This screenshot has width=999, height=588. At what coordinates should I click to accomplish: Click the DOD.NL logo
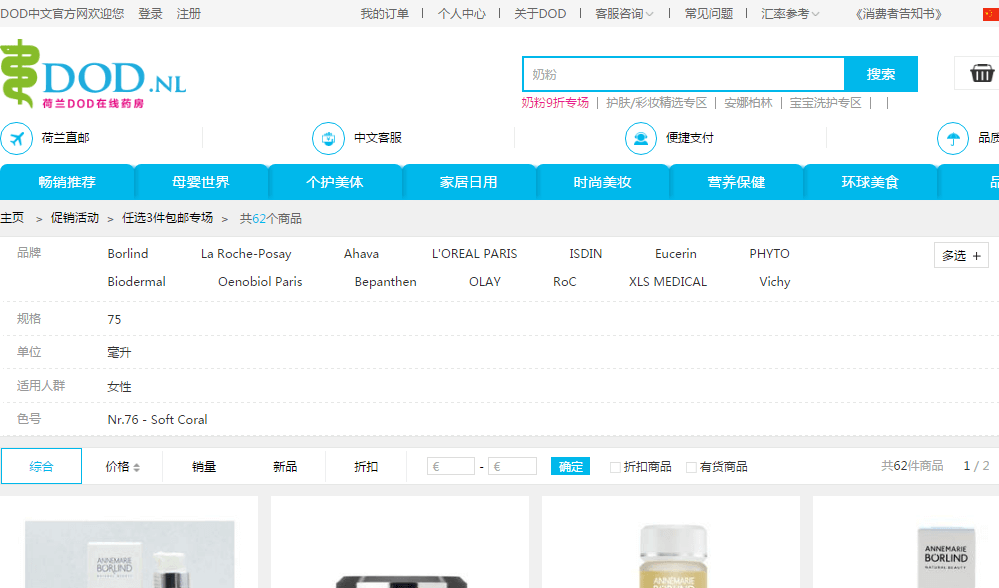coord(93,74)
